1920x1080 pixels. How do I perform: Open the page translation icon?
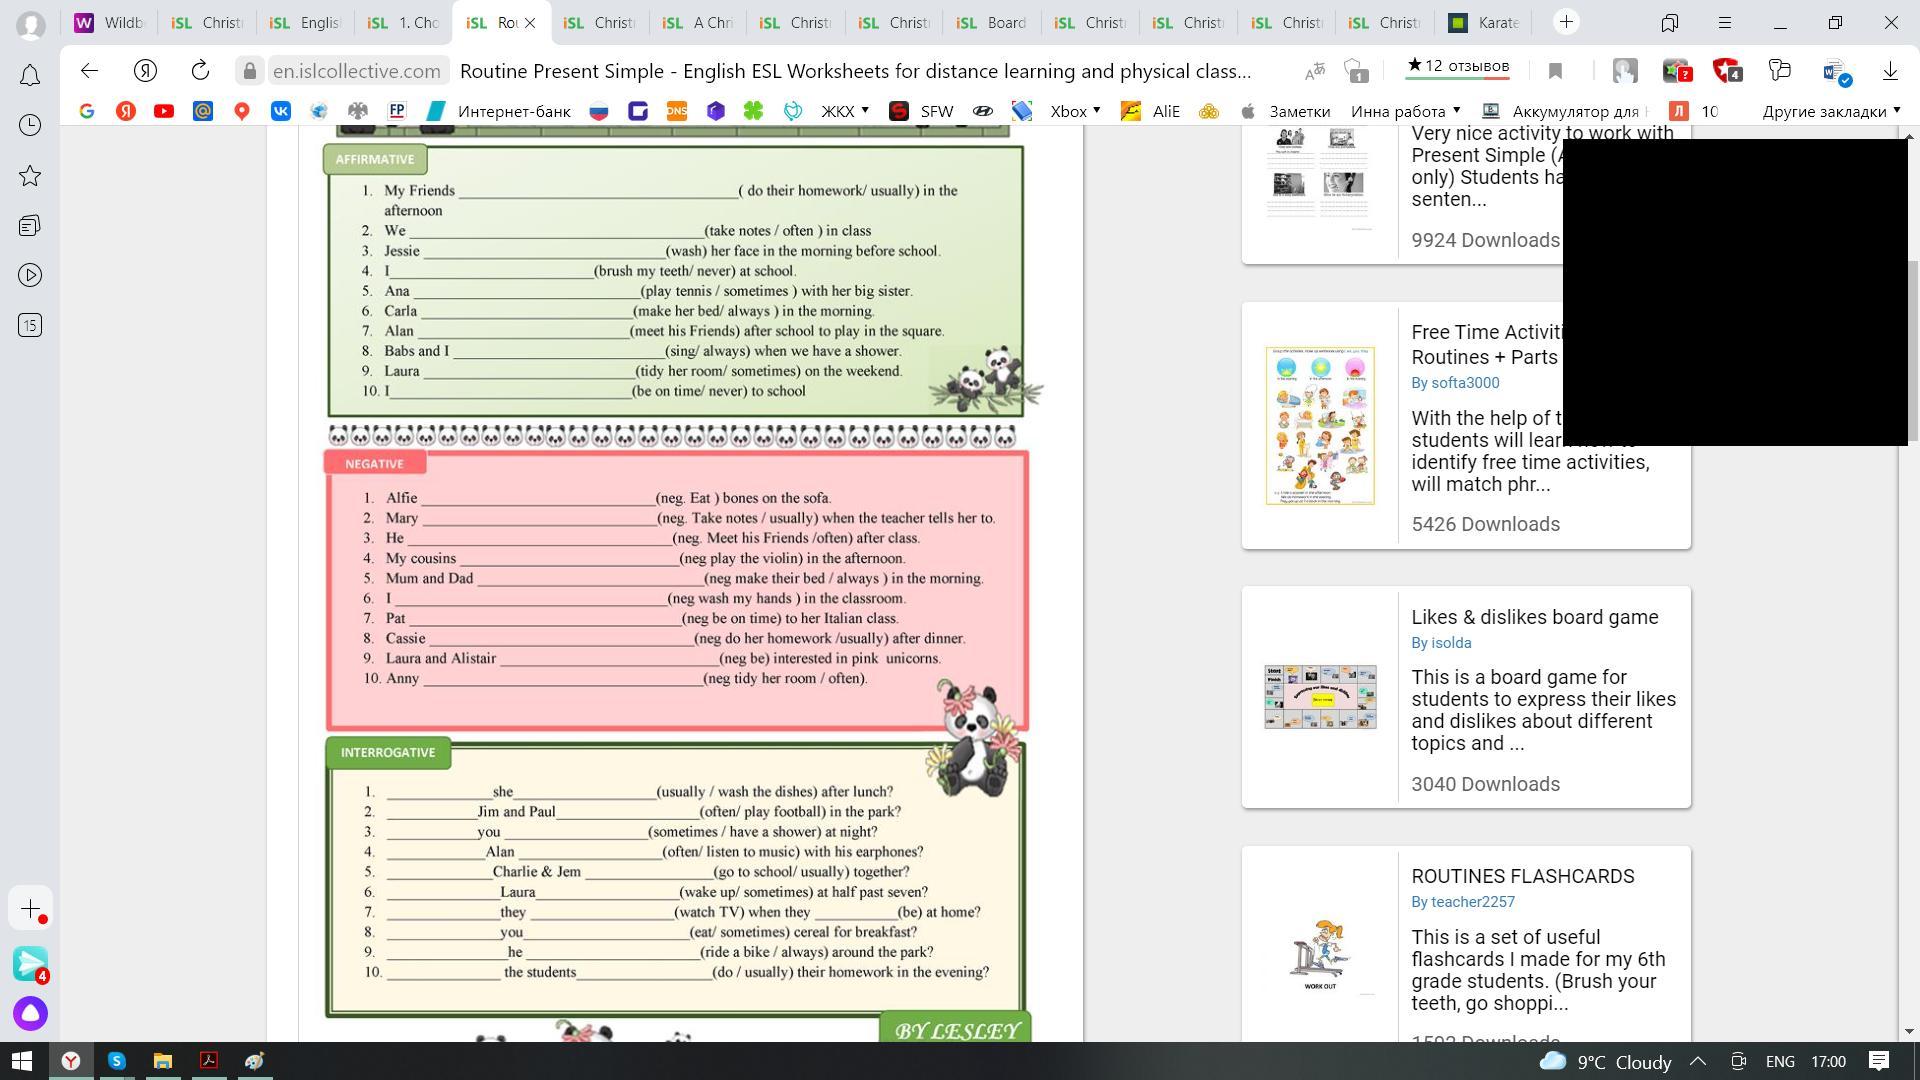coord(1315,70)
